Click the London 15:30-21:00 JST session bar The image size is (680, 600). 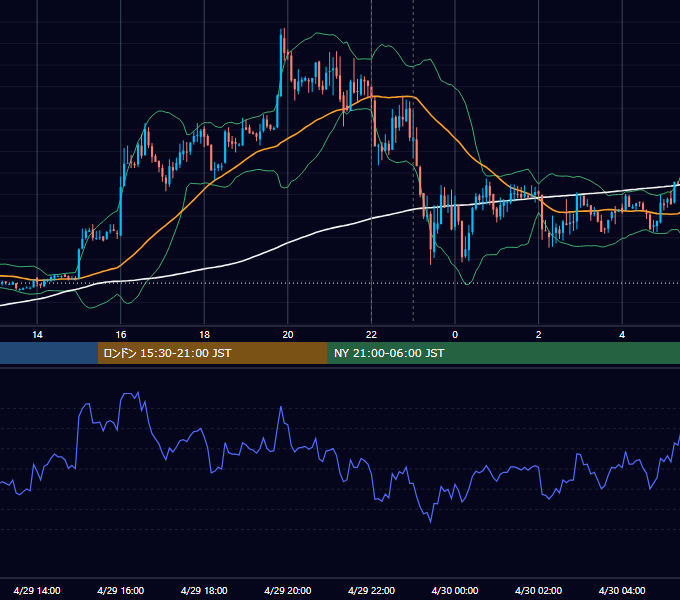tap(212, 353)
